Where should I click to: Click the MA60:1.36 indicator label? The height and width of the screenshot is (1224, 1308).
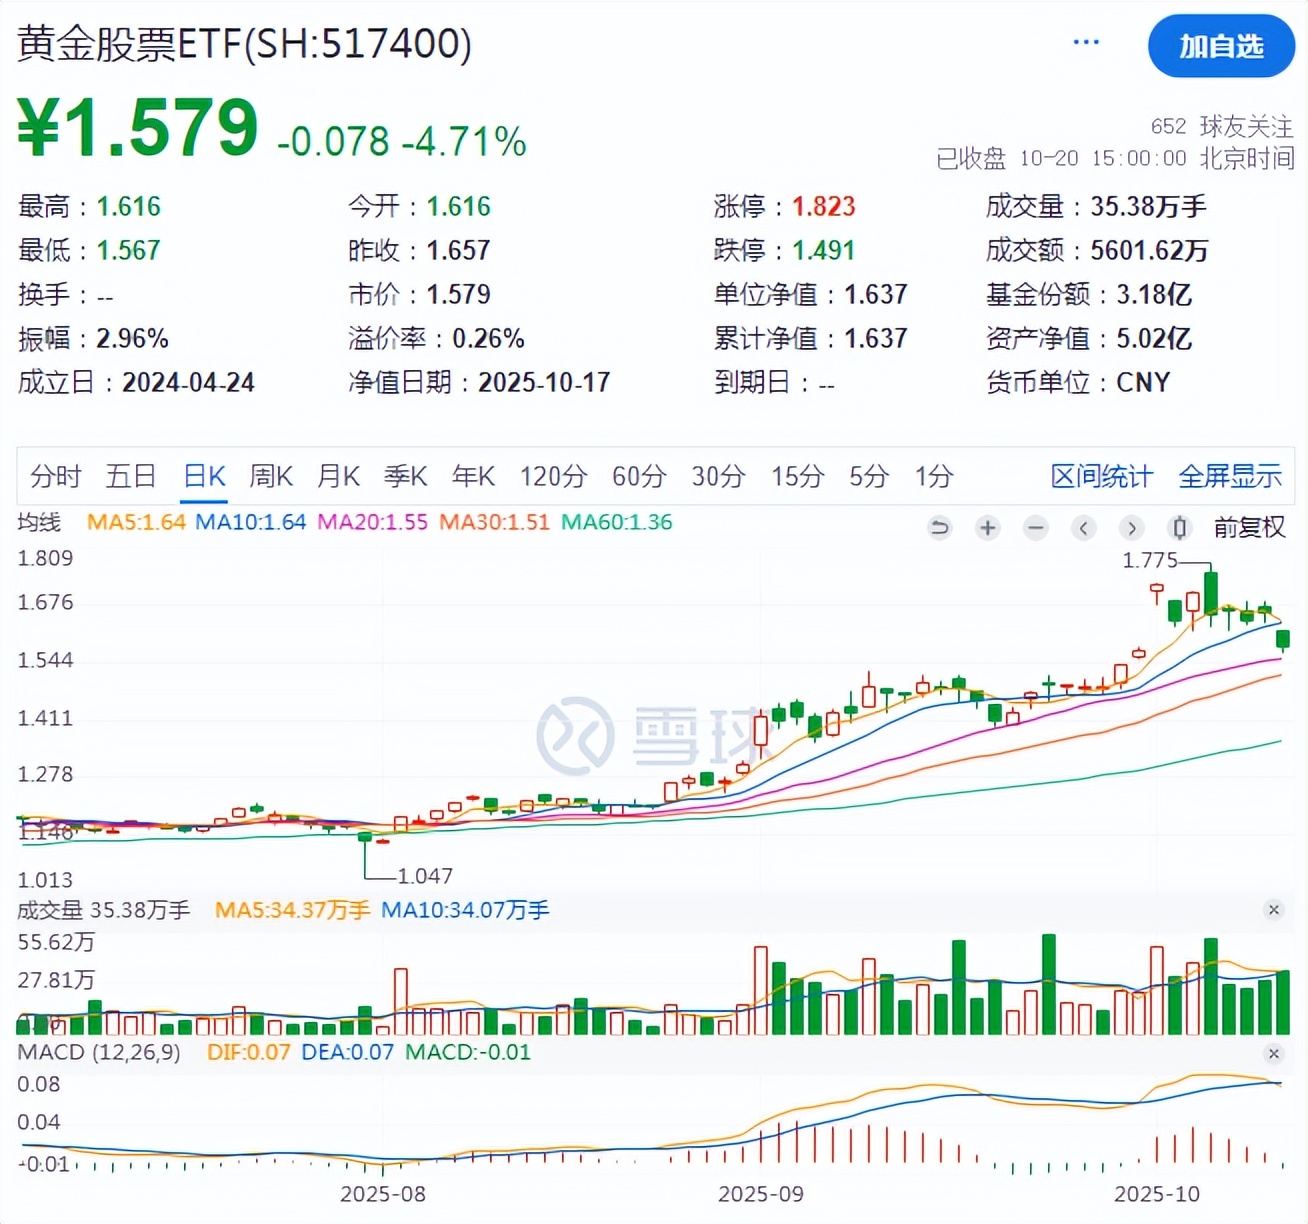point(616,522)
